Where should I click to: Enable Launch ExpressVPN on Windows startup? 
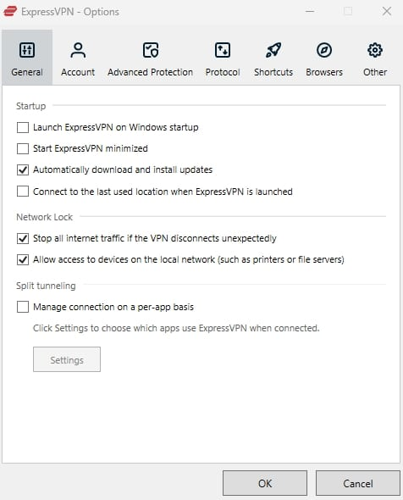coord(23,127)
